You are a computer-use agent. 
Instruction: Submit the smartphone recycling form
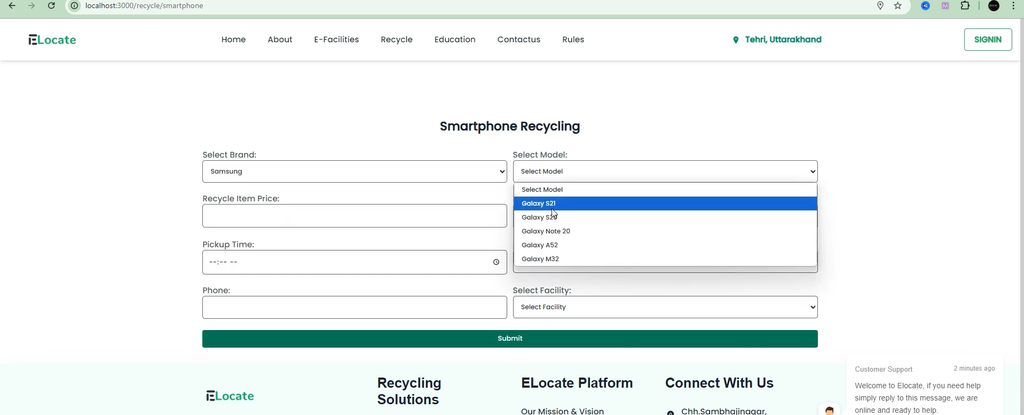coord(509,339)
